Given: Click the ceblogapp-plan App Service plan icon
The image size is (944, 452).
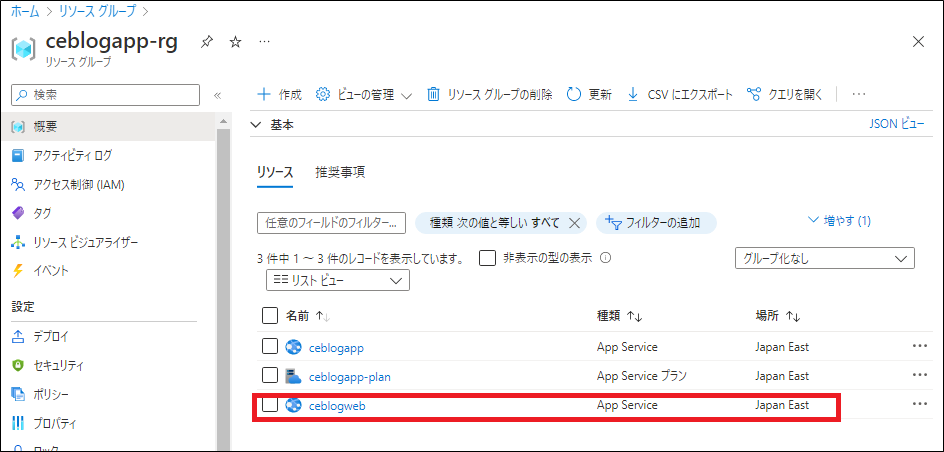Looking at the screenshot, I should pyautogui.click(x=293, y=376).
